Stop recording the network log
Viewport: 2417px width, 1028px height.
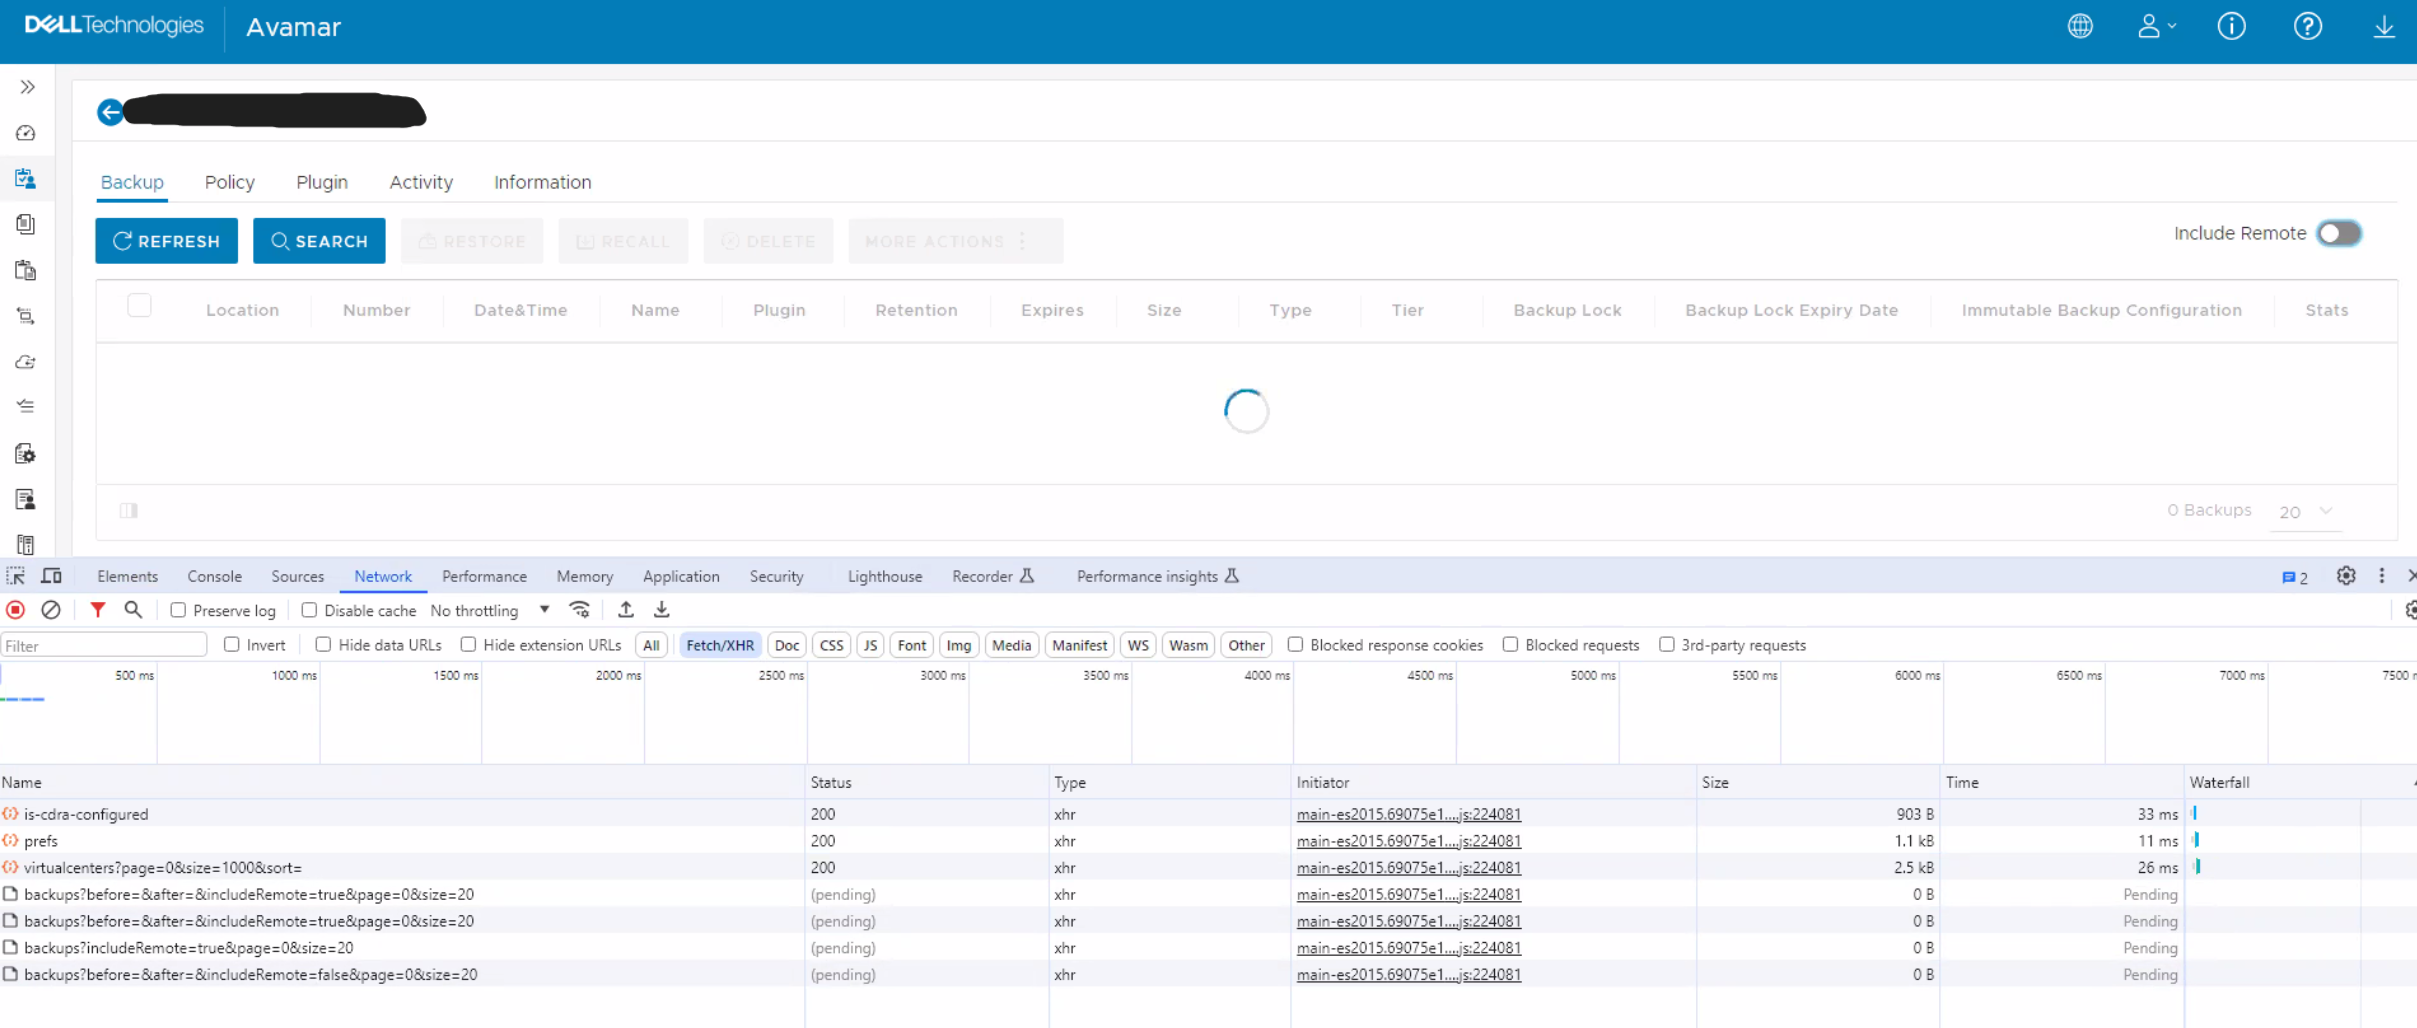[15, 609]
